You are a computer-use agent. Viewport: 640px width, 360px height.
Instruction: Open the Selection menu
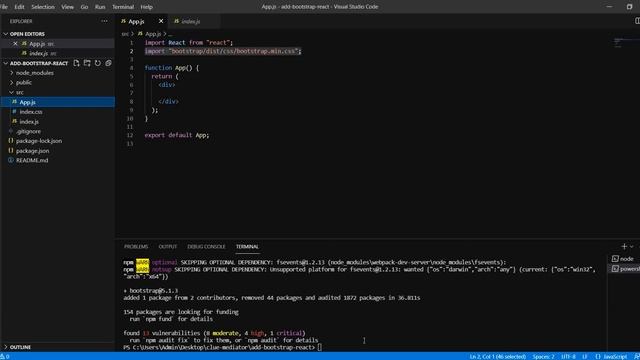43,7
